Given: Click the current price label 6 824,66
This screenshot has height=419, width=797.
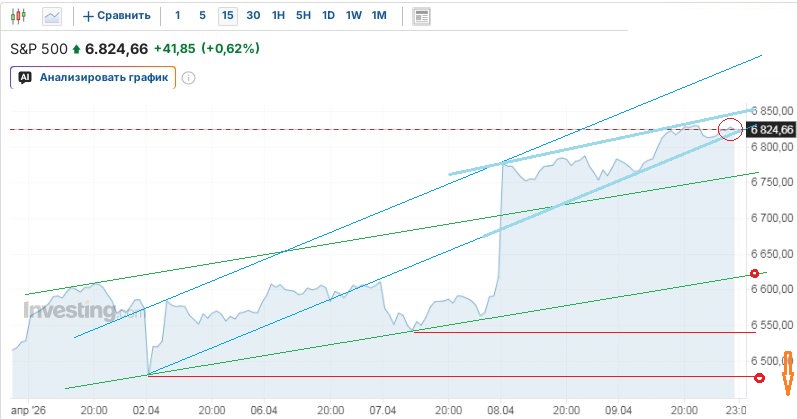Looking at the screenshot, I should point(771,129).
